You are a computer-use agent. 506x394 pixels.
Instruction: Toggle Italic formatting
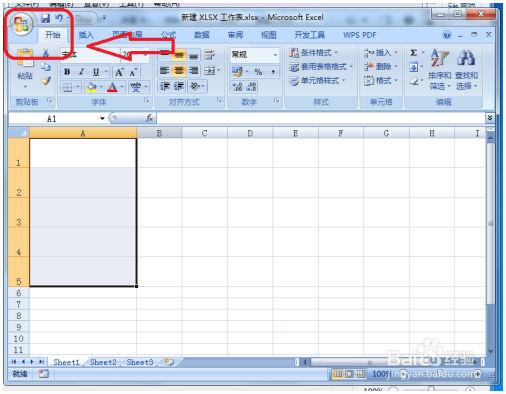[81, 72]
